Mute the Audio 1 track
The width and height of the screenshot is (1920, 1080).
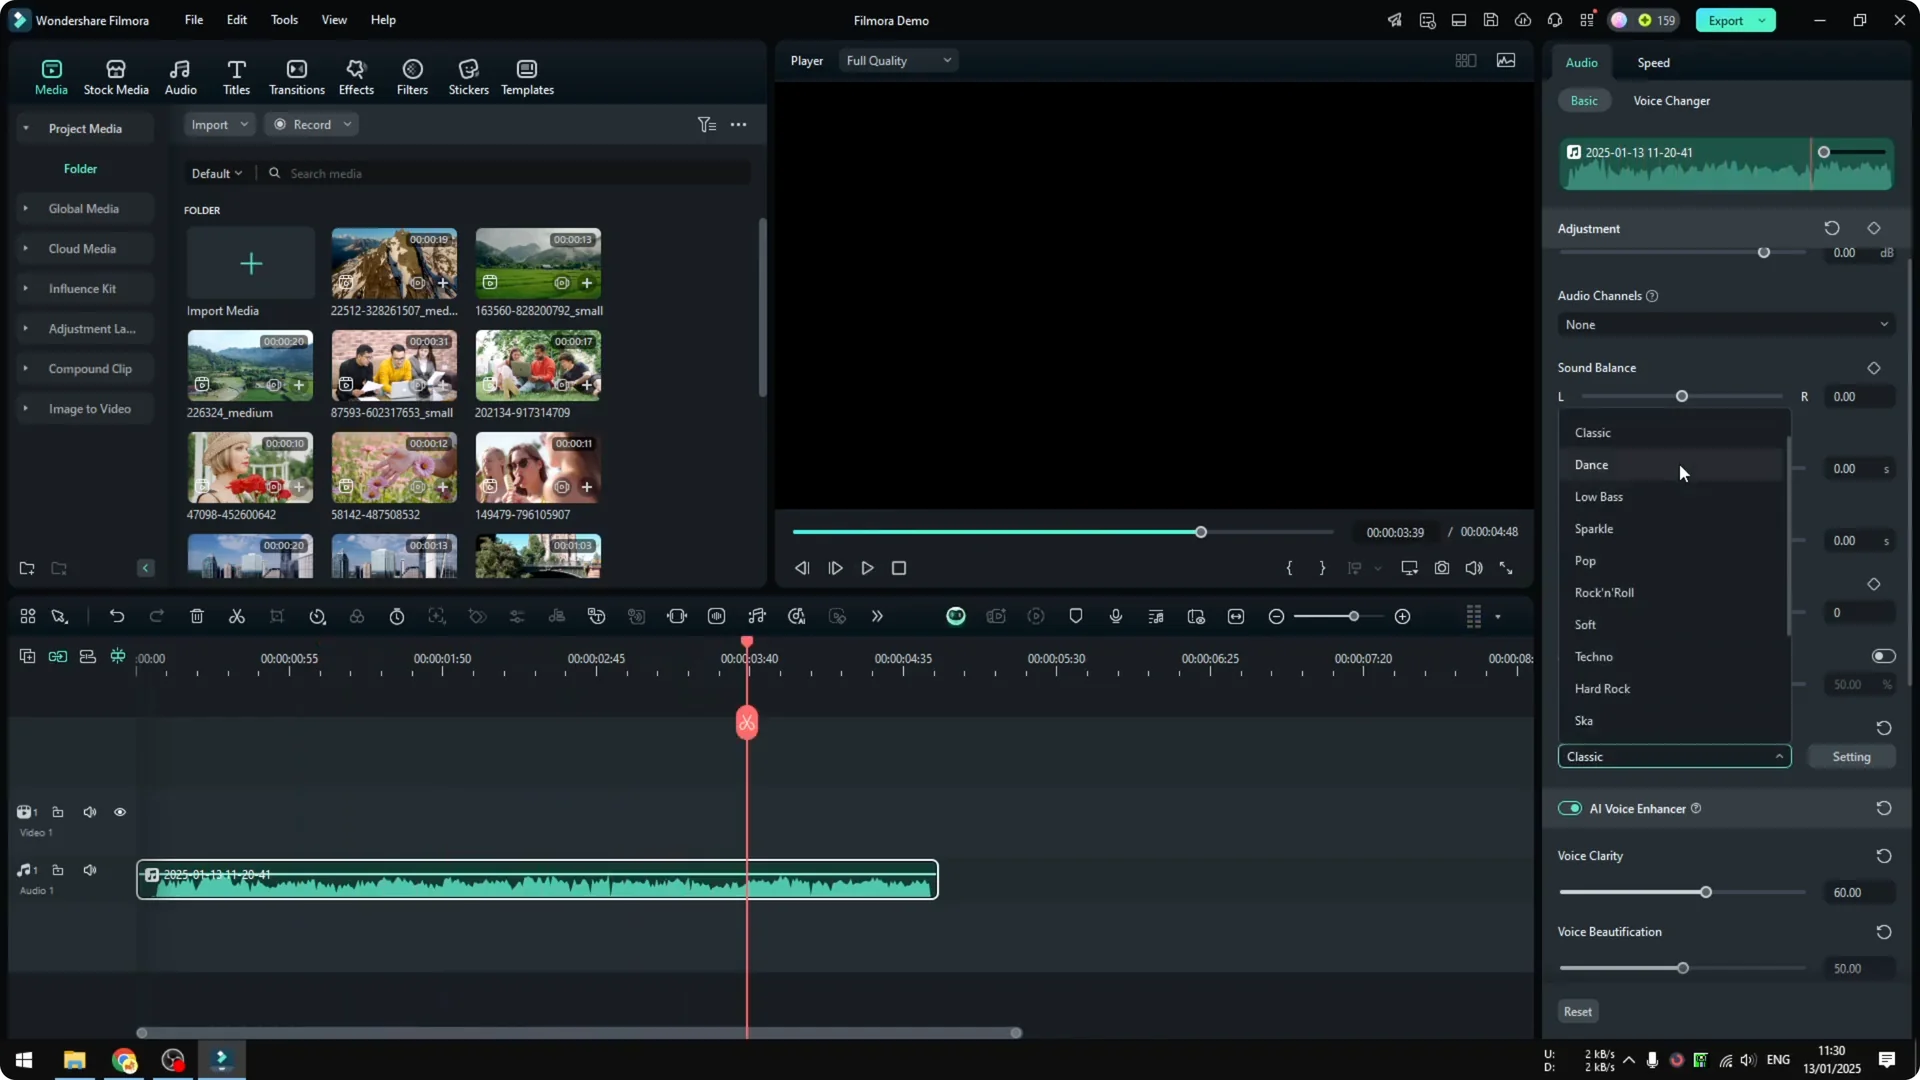(90, 870)
